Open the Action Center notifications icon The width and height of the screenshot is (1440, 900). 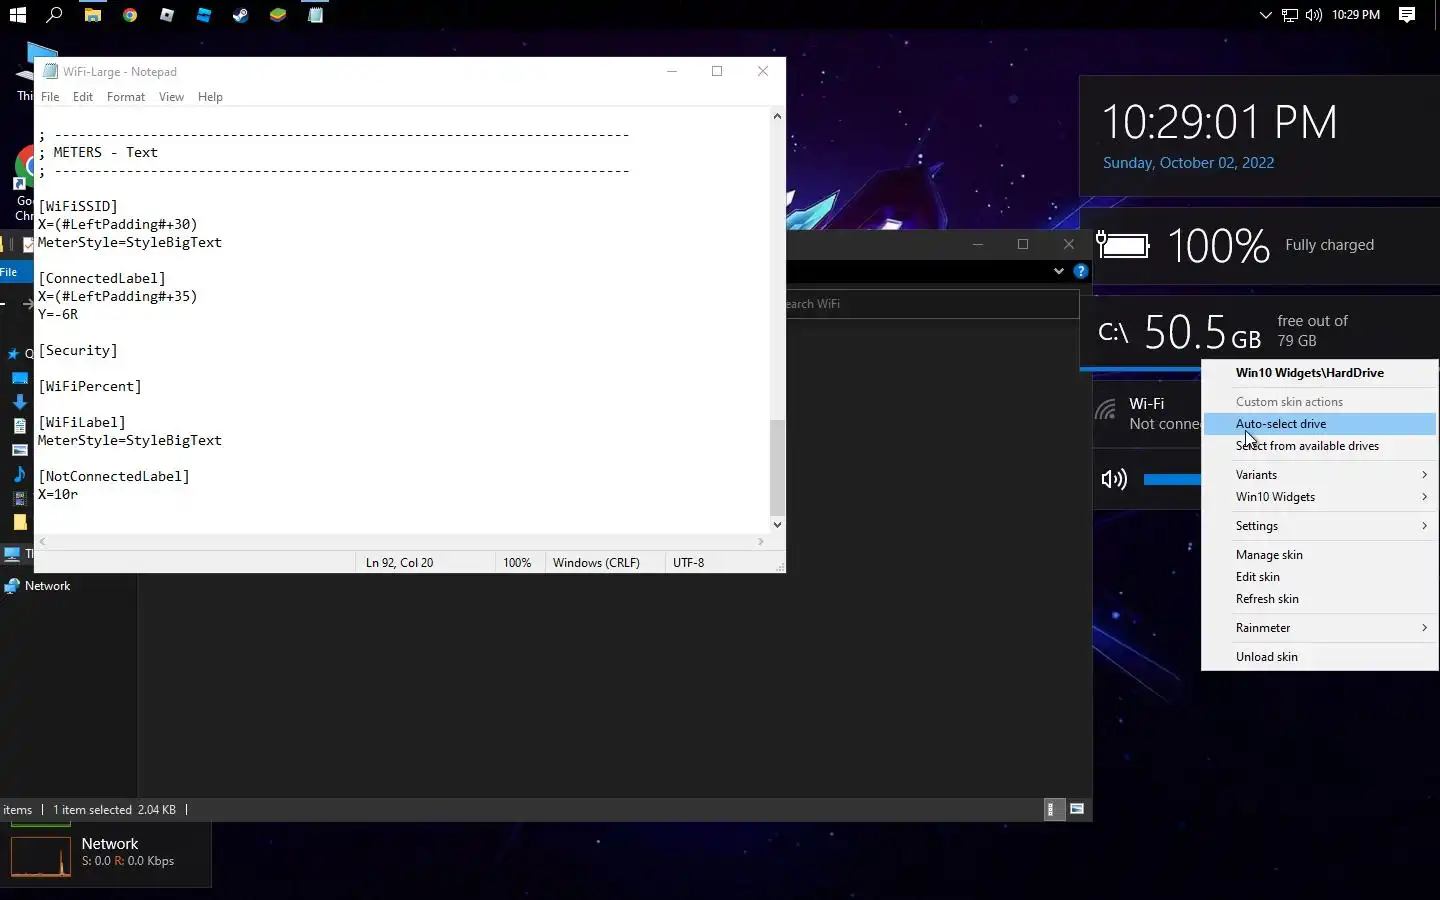1407,15
